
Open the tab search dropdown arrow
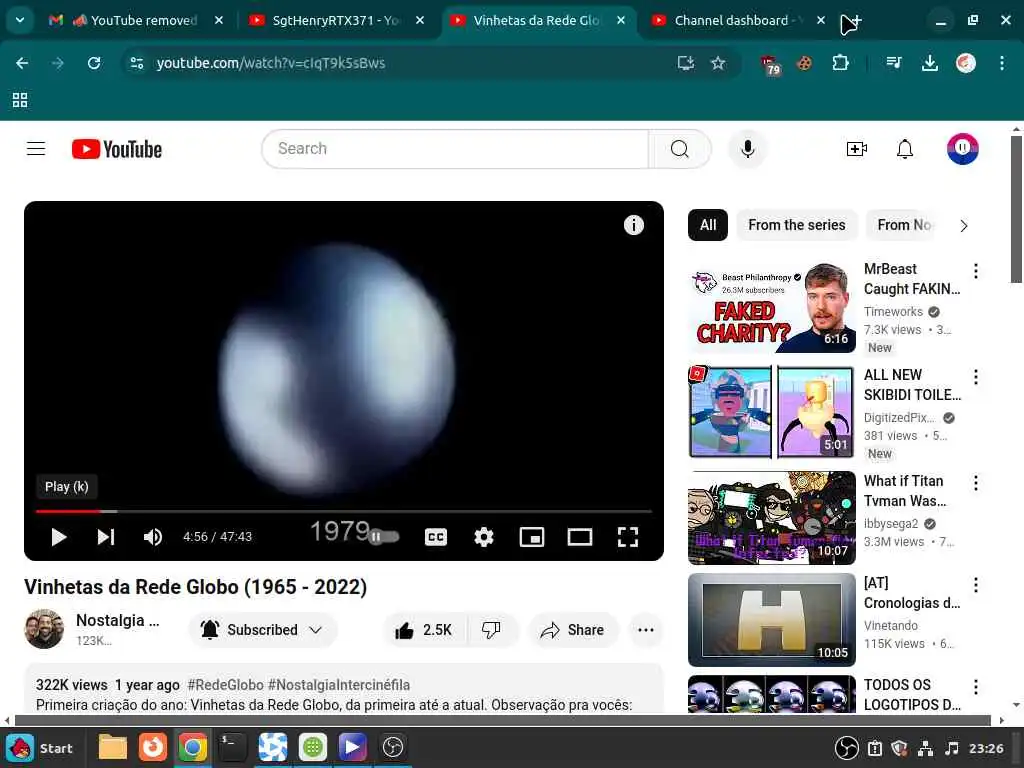click(x=20, y=20)
